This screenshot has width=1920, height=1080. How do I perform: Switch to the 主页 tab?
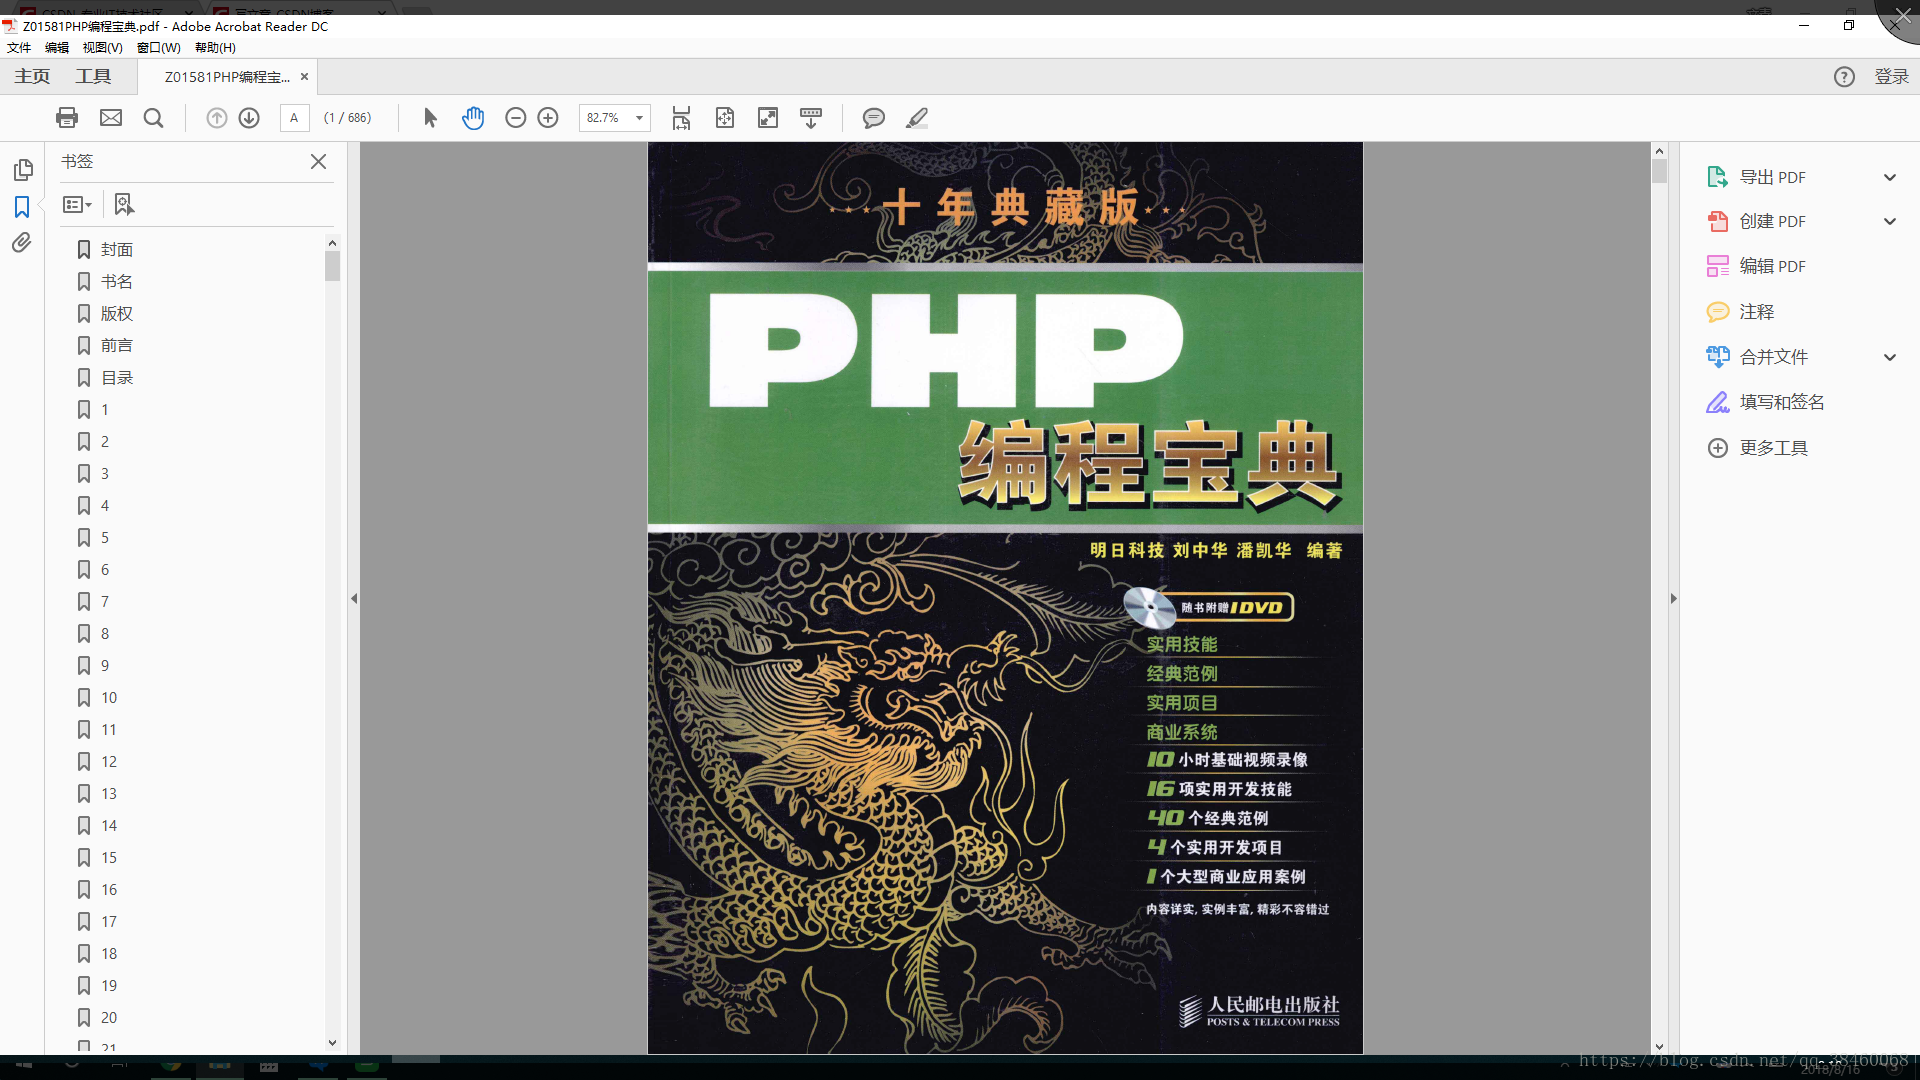tap(32, 77)
